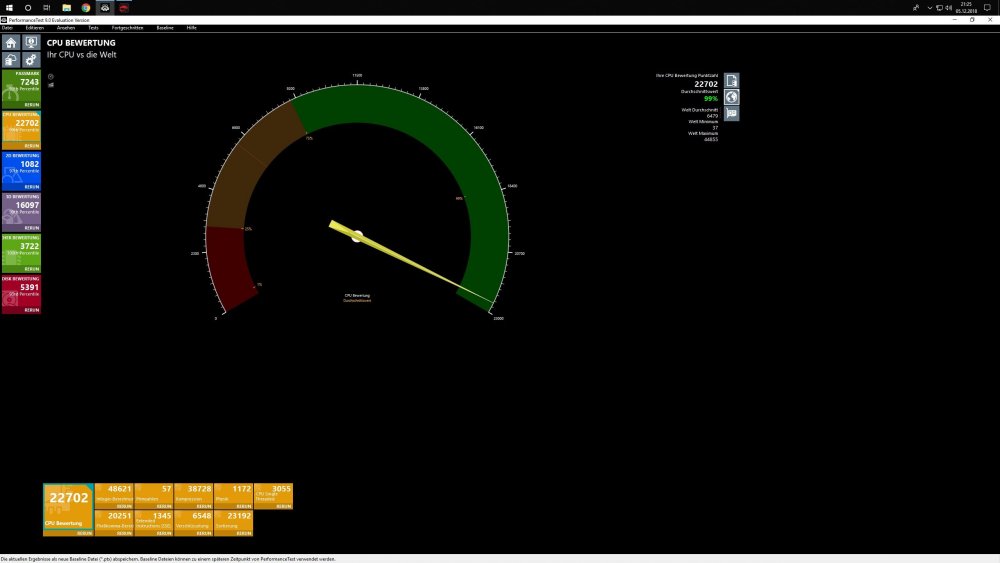
Task: Open the Fortgeschritten menu
Action: [128, 28]
